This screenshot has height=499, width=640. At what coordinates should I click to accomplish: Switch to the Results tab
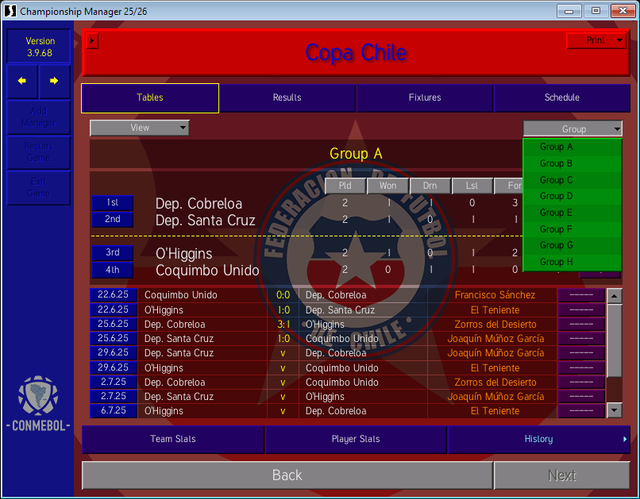287,98
